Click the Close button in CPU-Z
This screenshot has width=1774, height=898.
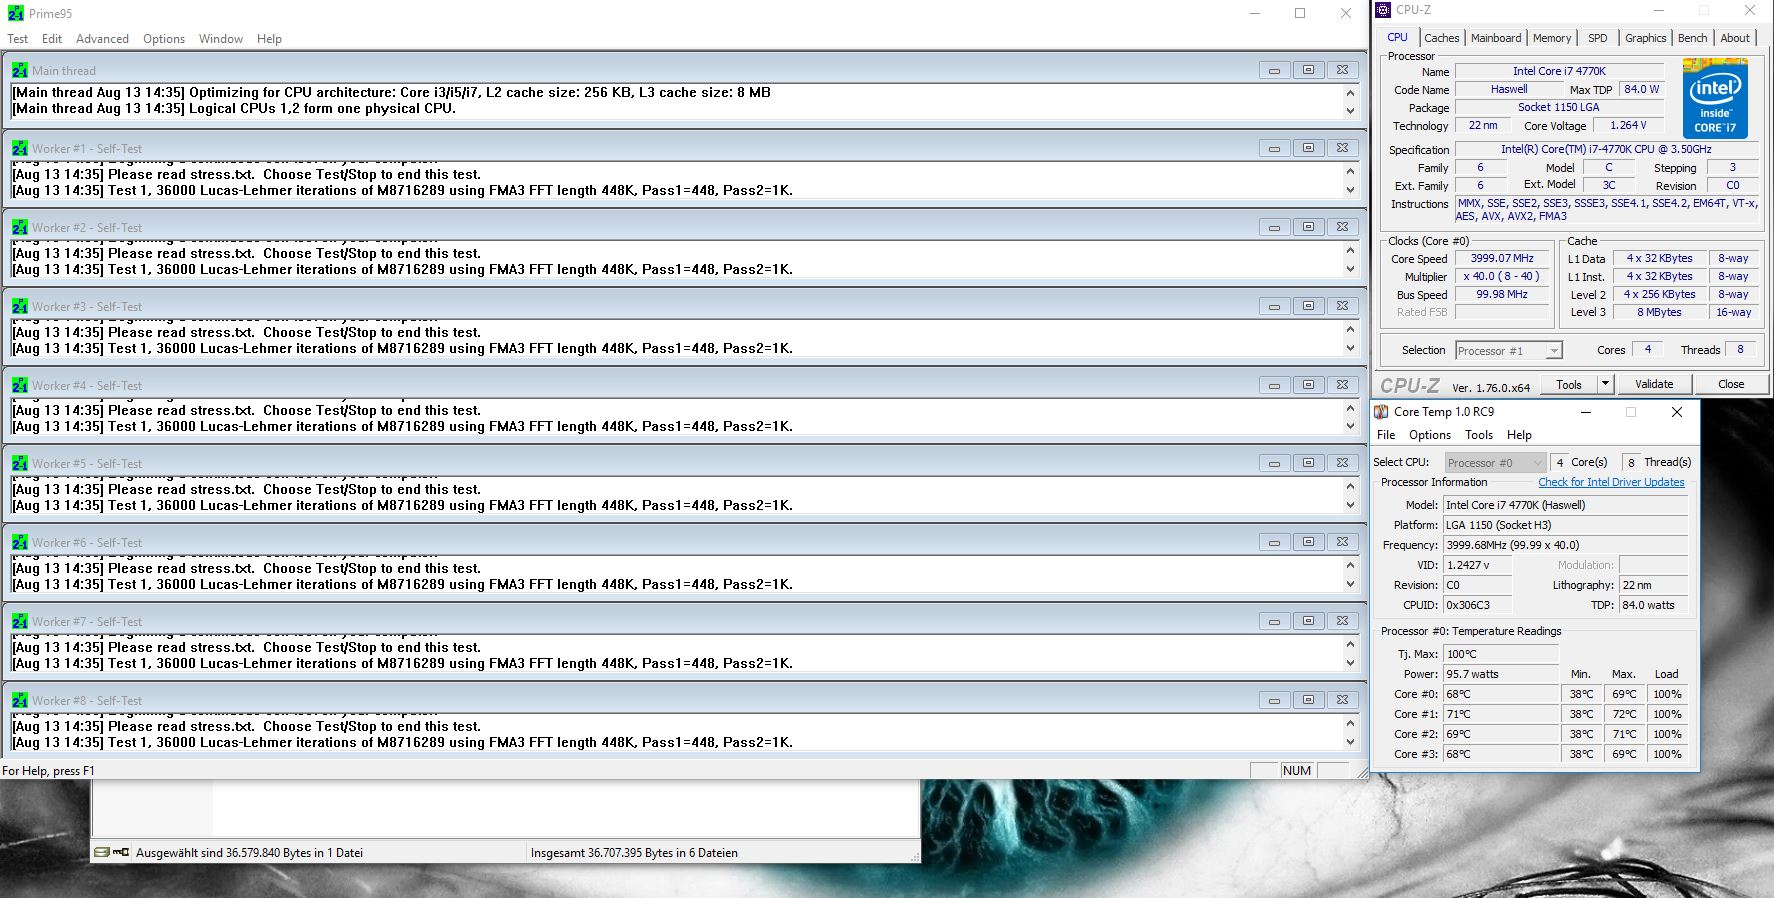click(x=1731, y=384)
